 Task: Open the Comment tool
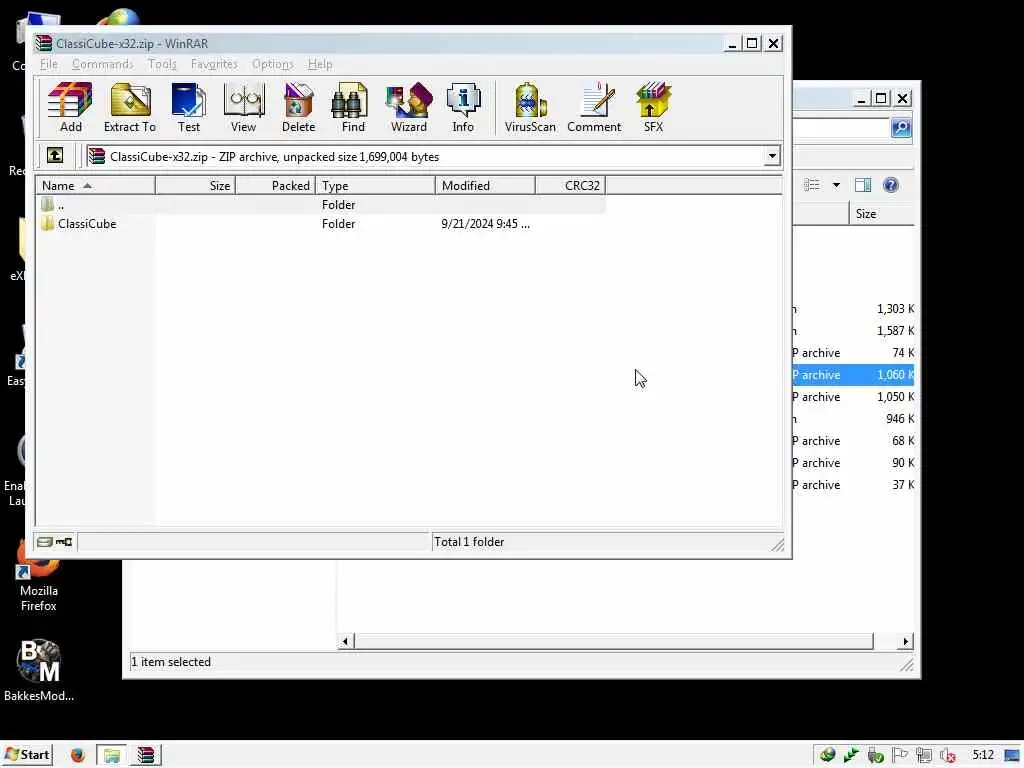coord(594,108)
